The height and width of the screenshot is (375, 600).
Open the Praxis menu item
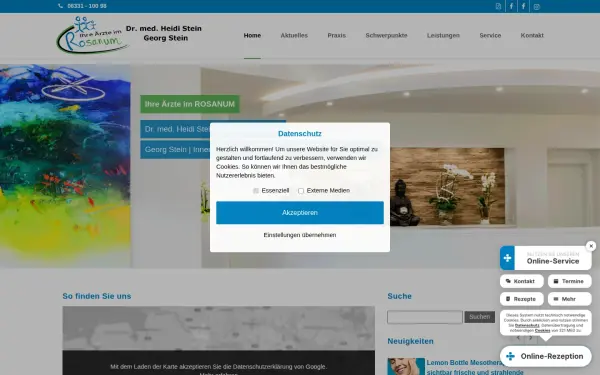tap(336, 35)
